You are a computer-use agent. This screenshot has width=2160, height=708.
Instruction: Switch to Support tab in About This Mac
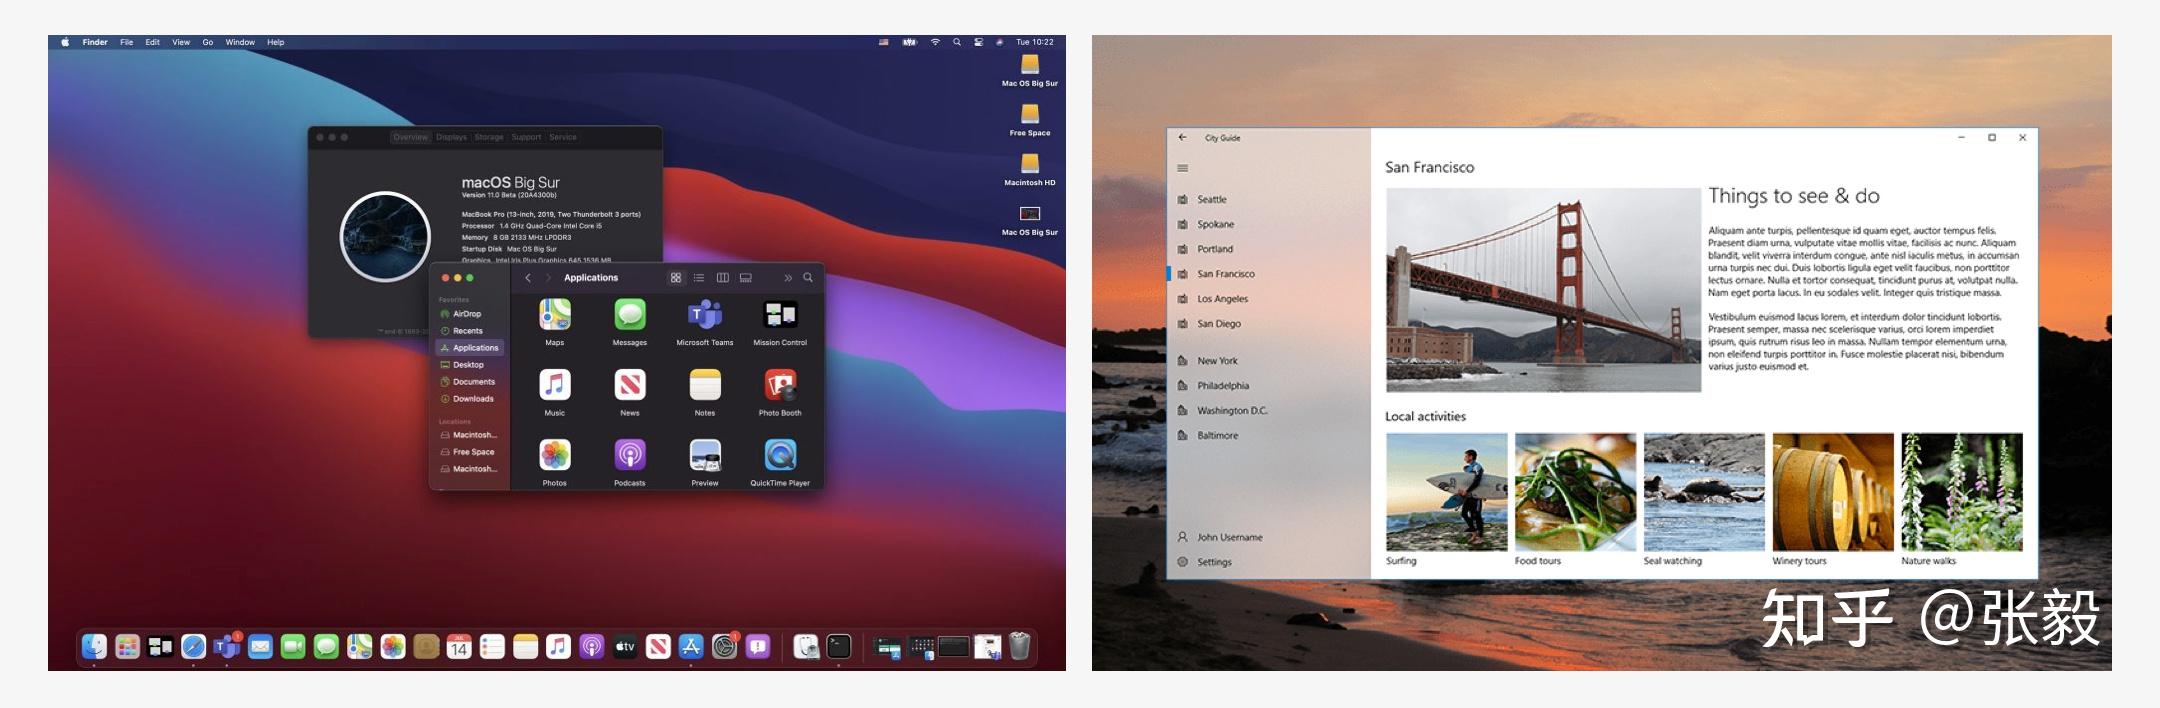pos(526,137)
